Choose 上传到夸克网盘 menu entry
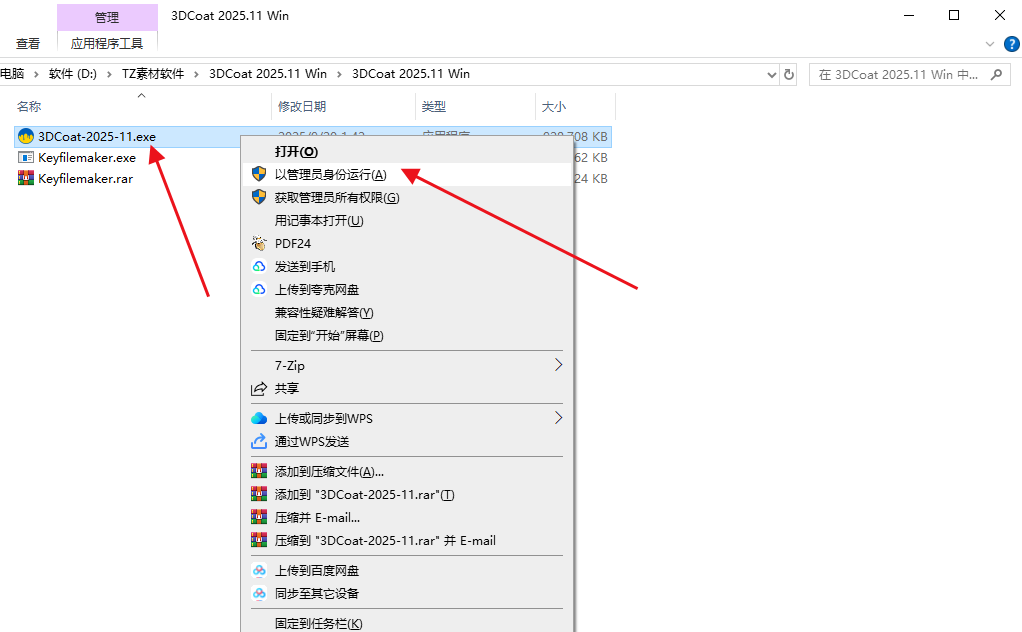 pyautogui.click(x=407, y=289)
